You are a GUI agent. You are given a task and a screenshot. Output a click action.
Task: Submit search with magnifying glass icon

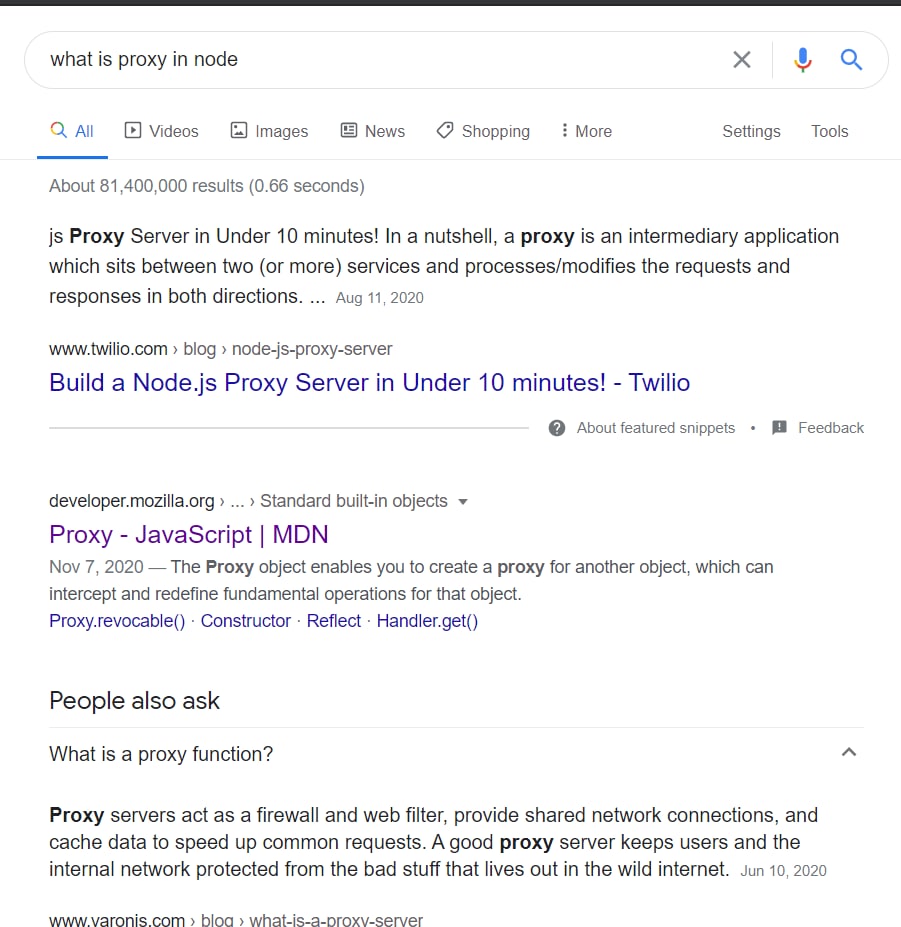pos(851,60)
